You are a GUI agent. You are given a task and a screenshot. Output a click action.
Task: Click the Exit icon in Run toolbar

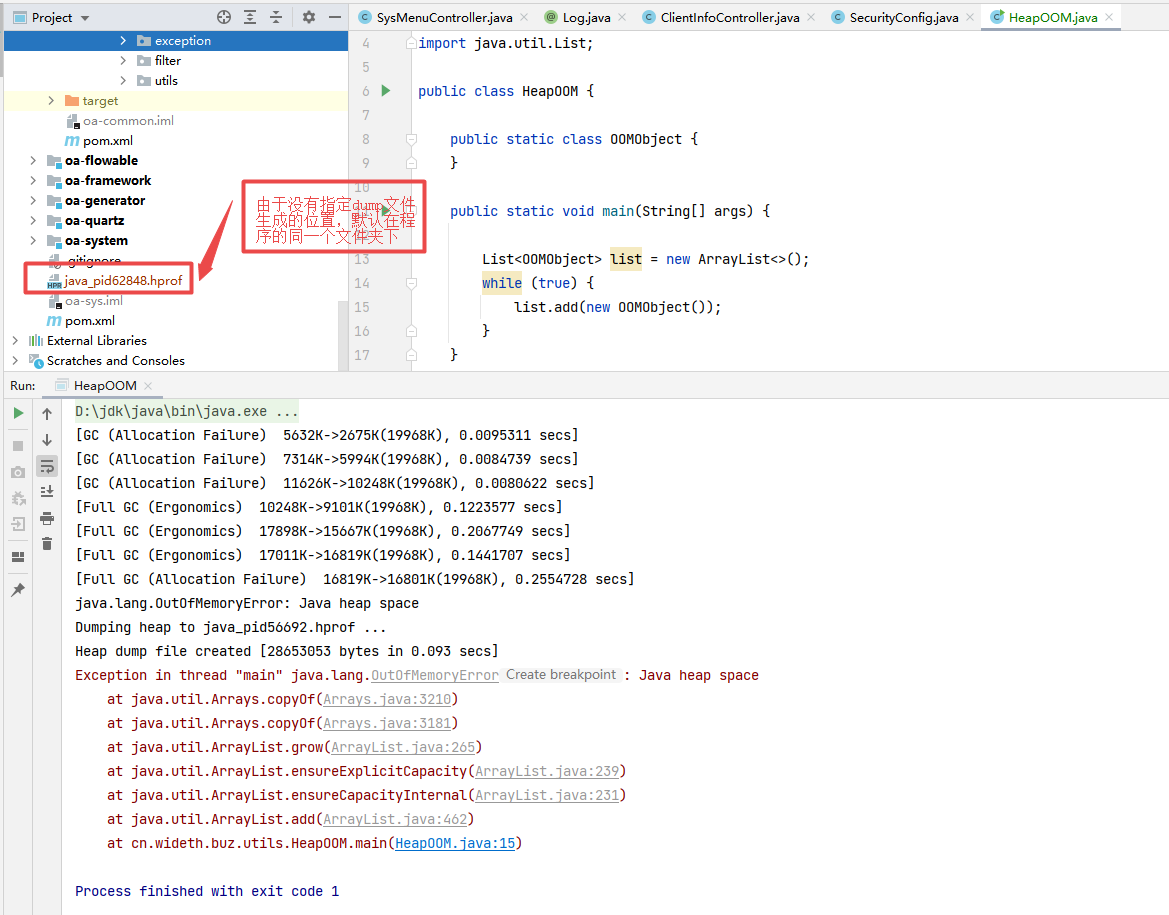pyautogui.click(x=19, y=524)
